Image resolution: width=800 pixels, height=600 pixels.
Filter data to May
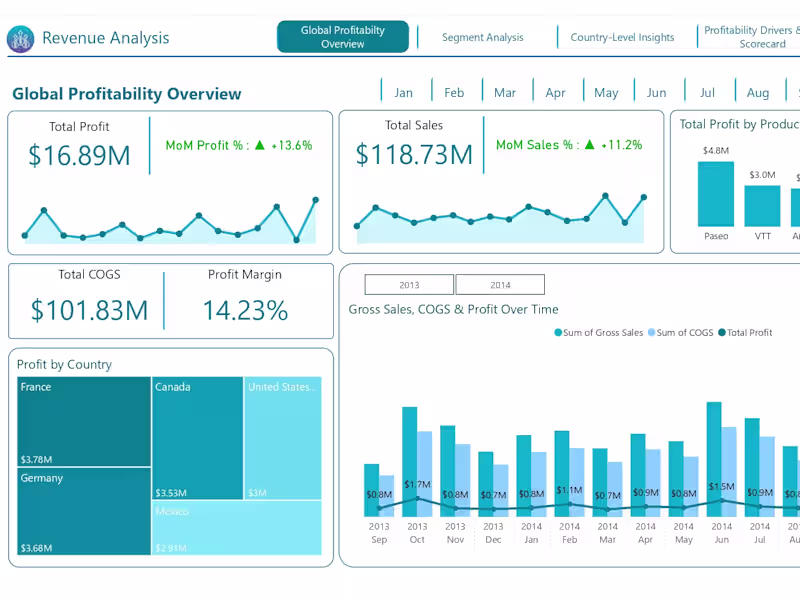tap(606, 91)
